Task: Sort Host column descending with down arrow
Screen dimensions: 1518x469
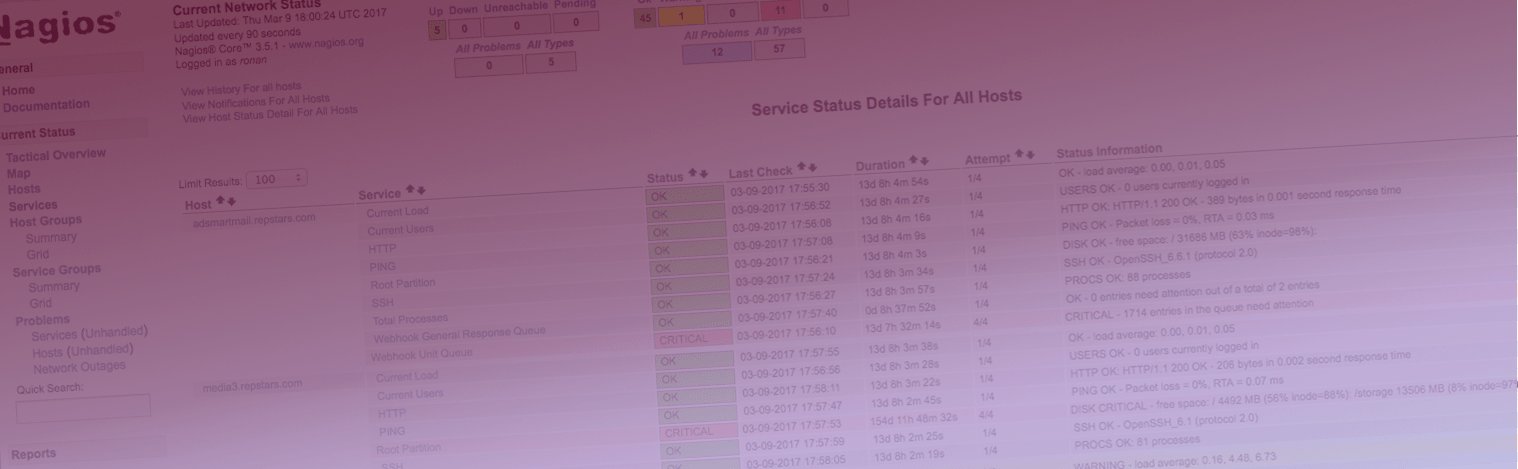Action: 231,202
